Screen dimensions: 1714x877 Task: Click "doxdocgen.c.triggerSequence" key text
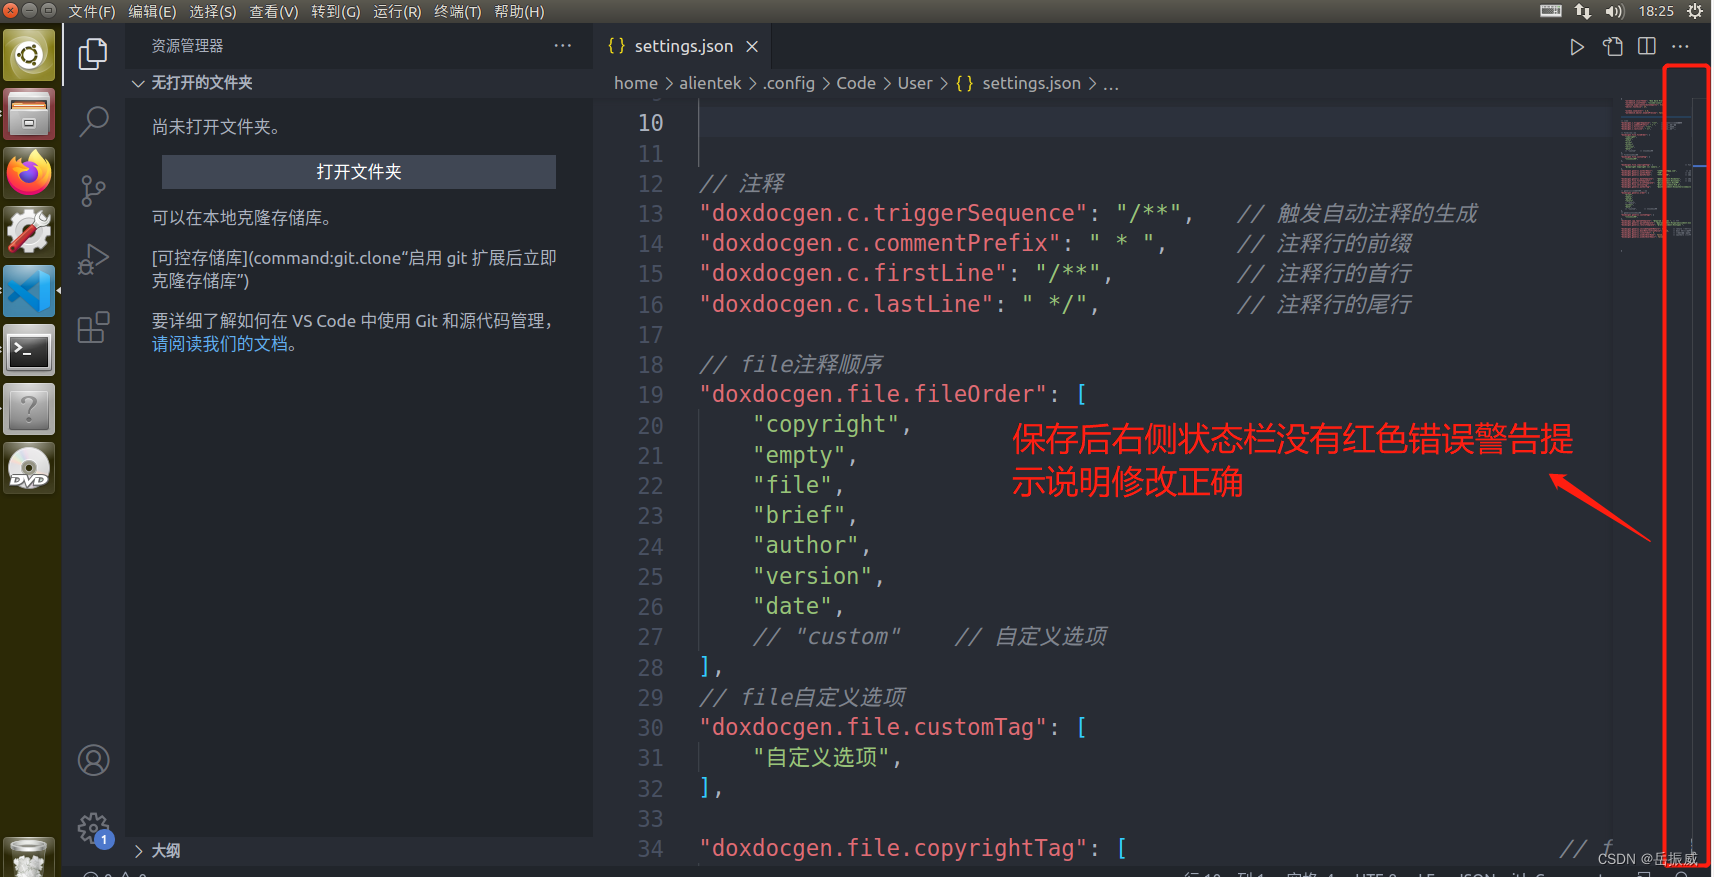click(x=893, y=213)
